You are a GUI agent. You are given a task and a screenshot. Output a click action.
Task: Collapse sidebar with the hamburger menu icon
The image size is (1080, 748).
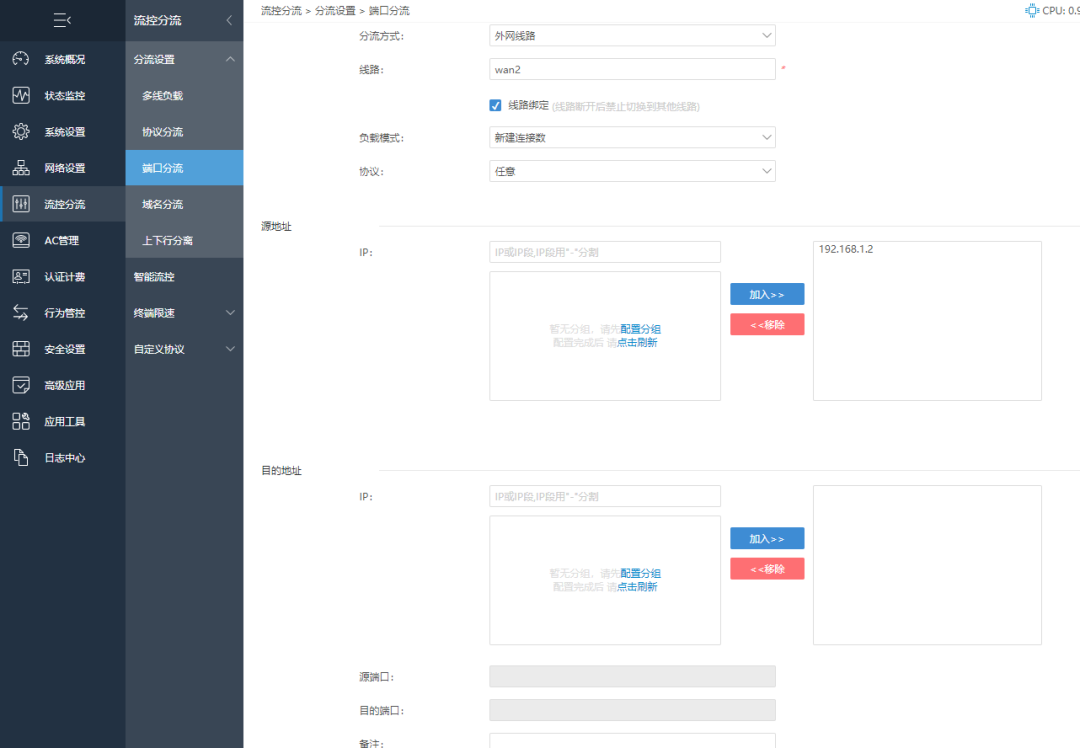(x=62, y=21)
